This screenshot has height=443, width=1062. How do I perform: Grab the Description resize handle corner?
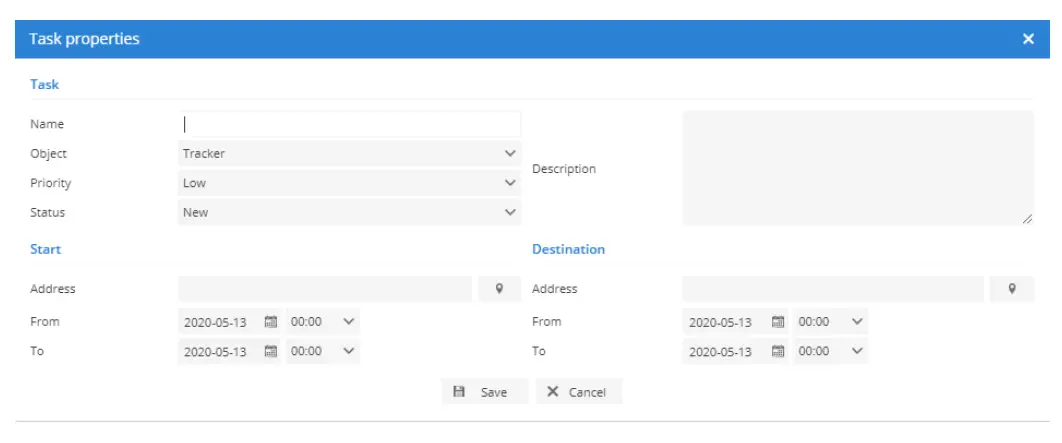point(1027,218)
